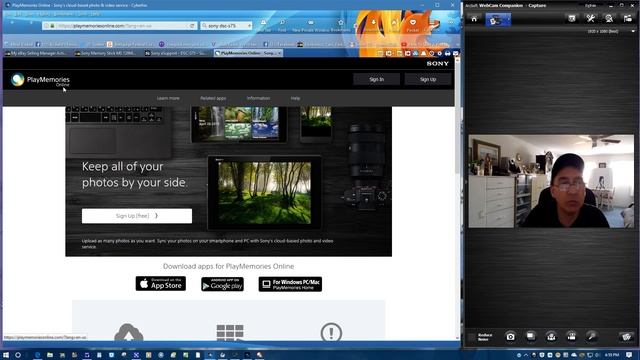This screenshot has width=640, height=360.
Task: Click the browser back arrow button
Action: (12, 23)
